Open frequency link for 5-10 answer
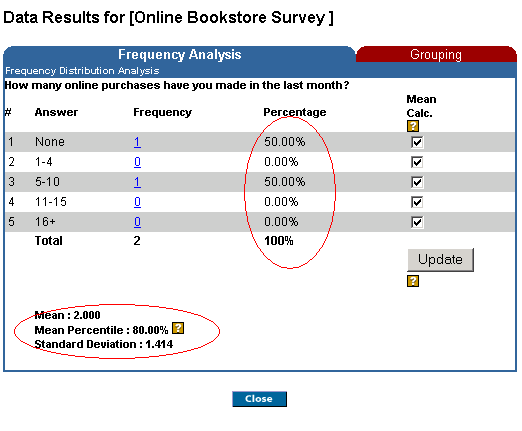This screenshot has width=522, height=431. 137,182
